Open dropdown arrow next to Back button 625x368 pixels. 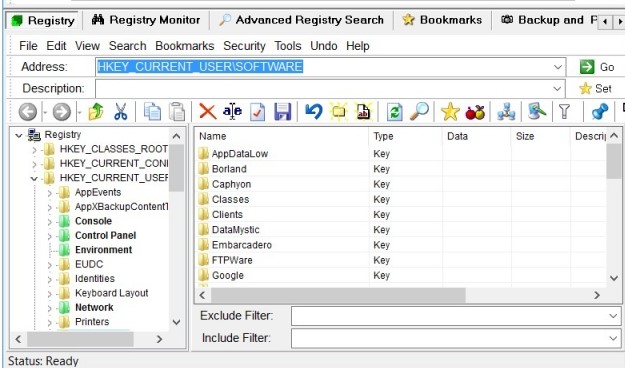tap(45, 113)
